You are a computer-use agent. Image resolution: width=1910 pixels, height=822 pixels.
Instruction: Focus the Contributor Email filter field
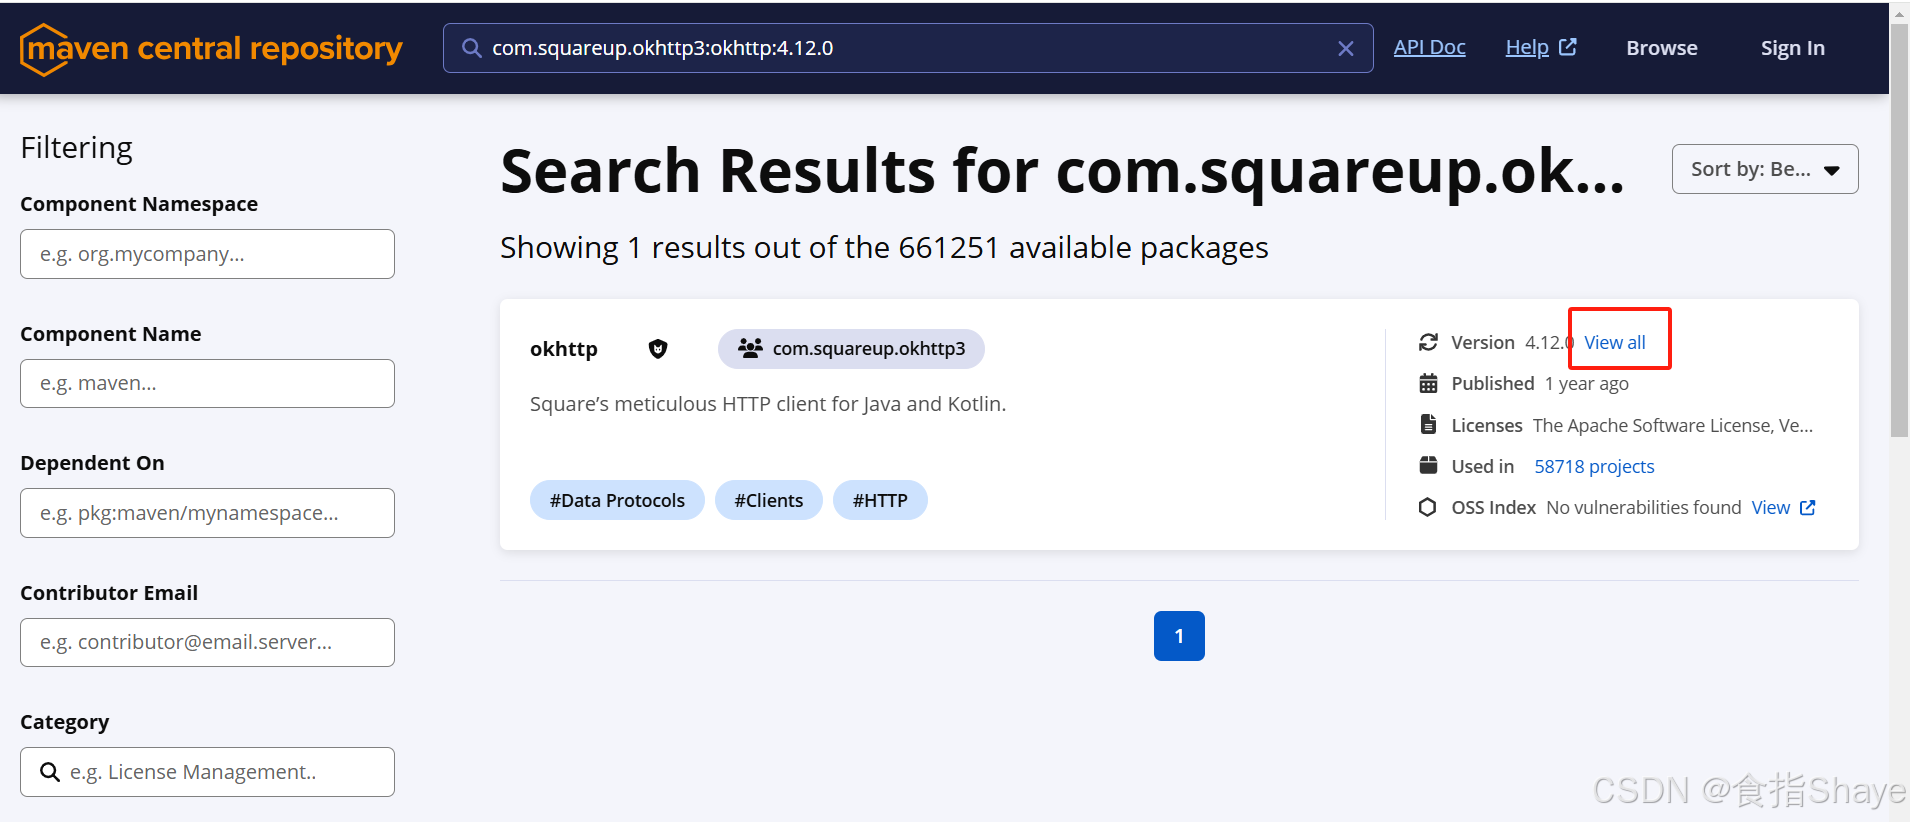(x=207, y=642)
